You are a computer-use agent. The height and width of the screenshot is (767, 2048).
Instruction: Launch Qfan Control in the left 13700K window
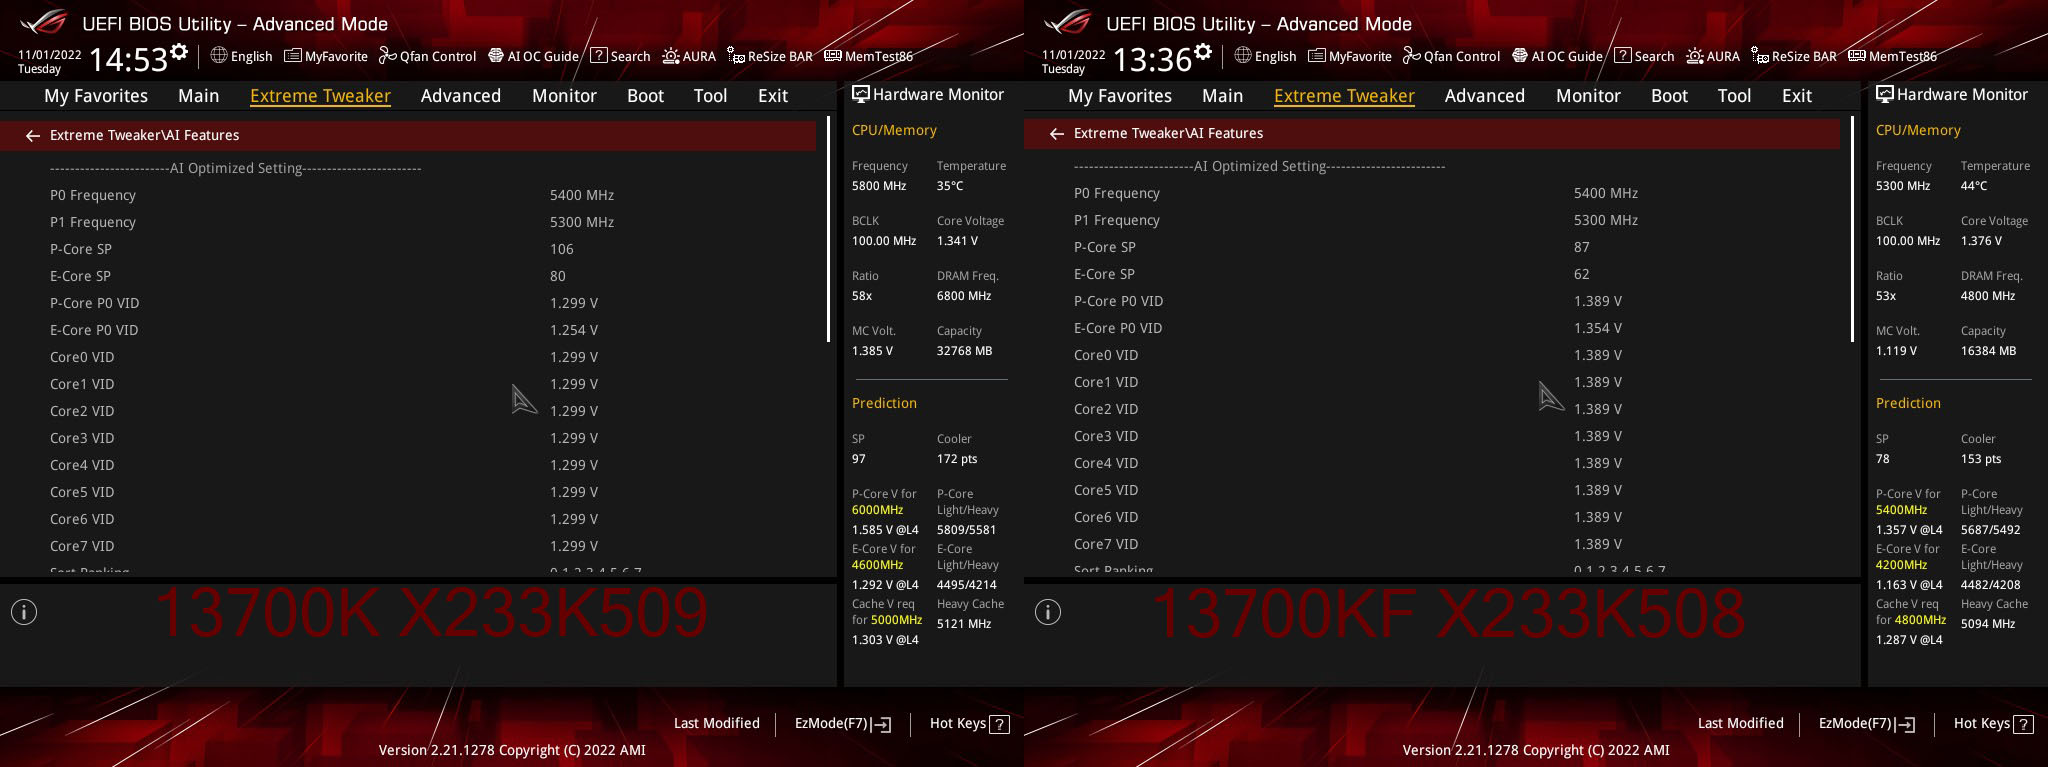(x=427, y=56)
